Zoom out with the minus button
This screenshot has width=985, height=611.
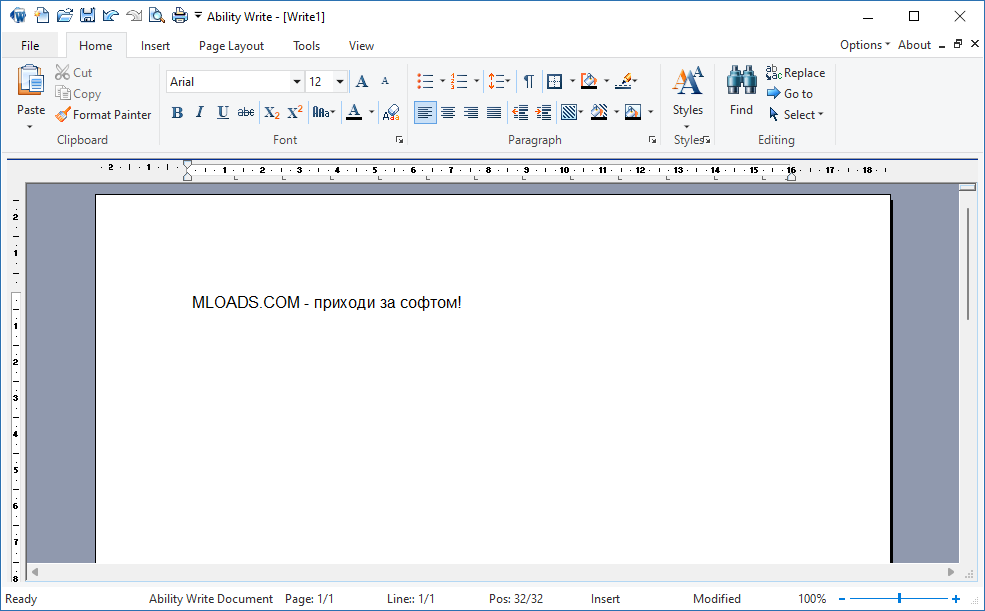pos(842,599)
